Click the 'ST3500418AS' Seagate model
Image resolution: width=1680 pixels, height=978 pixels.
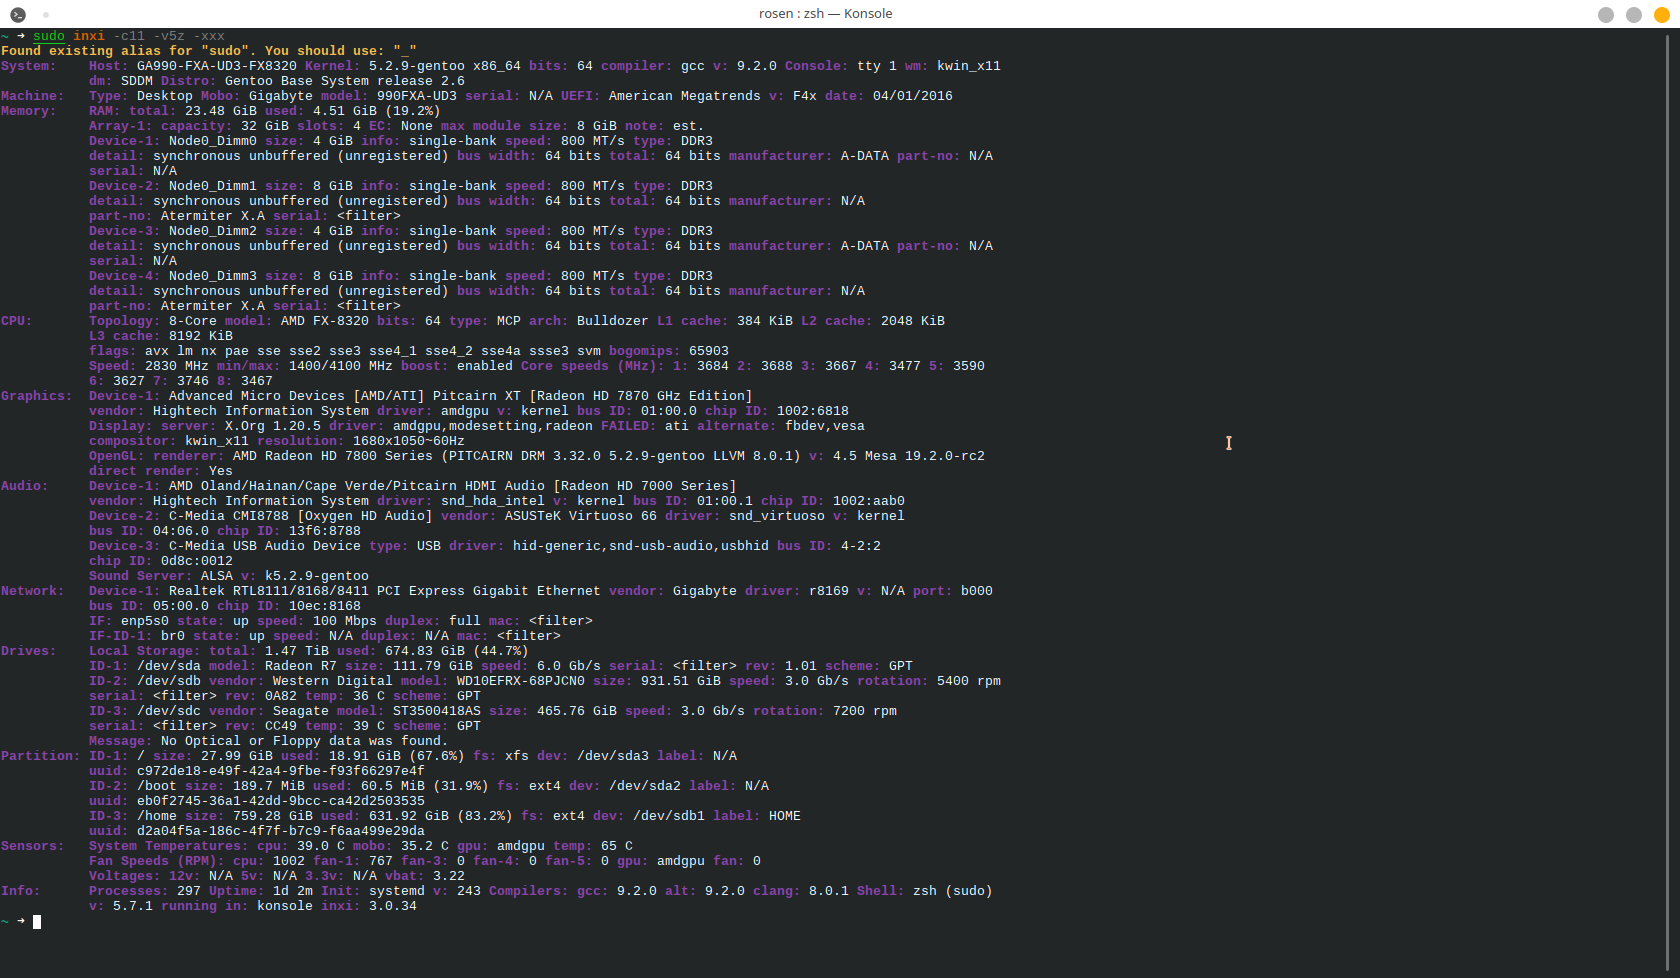tap(437, 711)
